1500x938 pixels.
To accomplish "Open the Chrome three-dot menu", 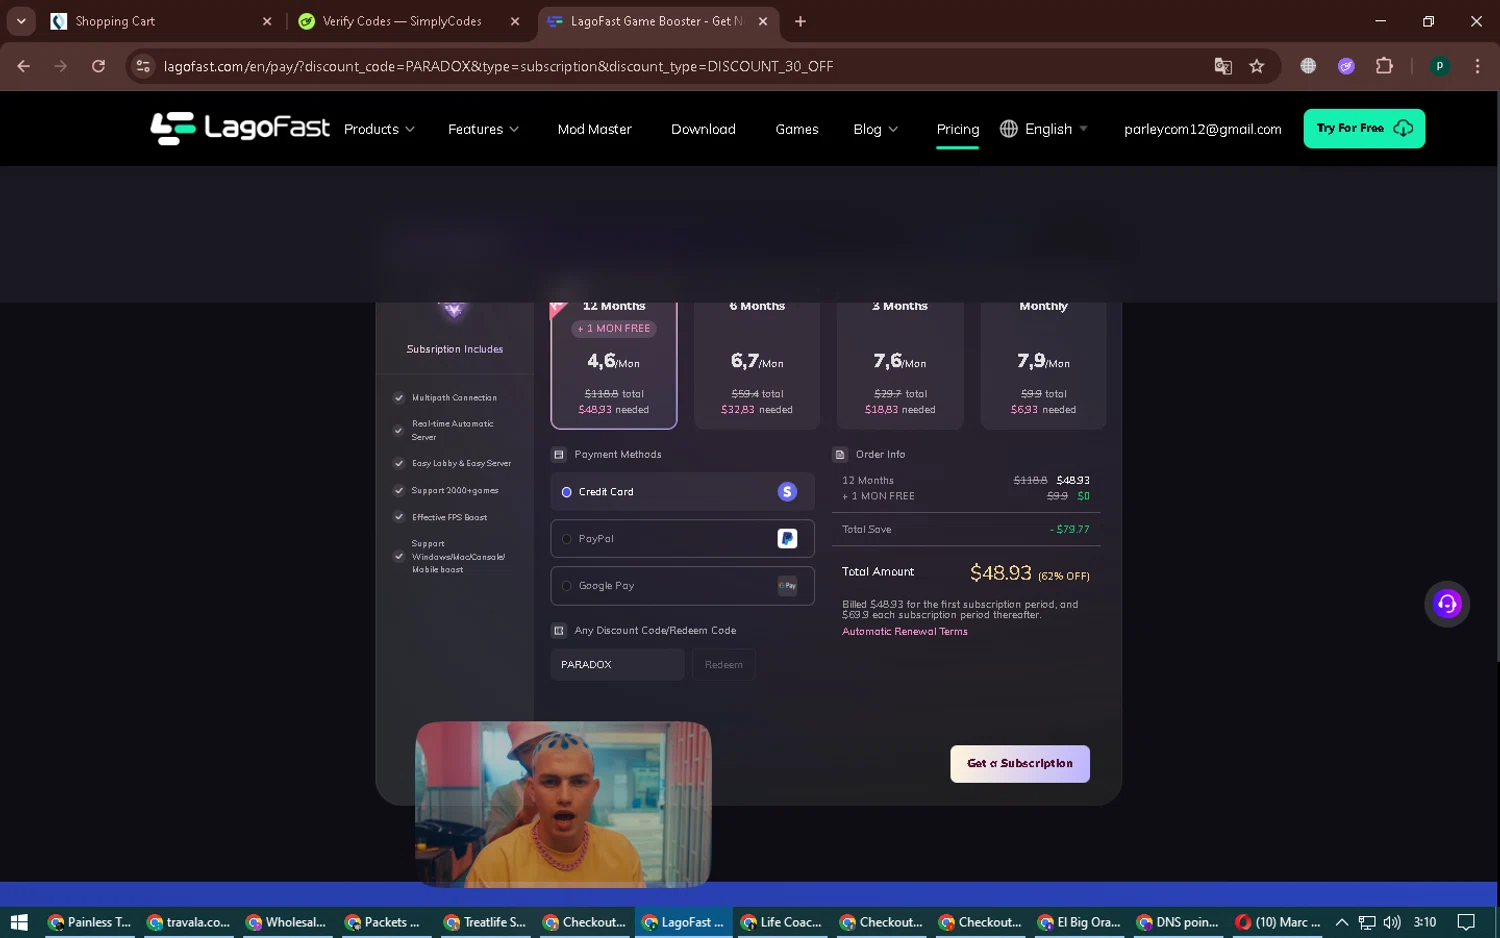I will [1477, 66].
